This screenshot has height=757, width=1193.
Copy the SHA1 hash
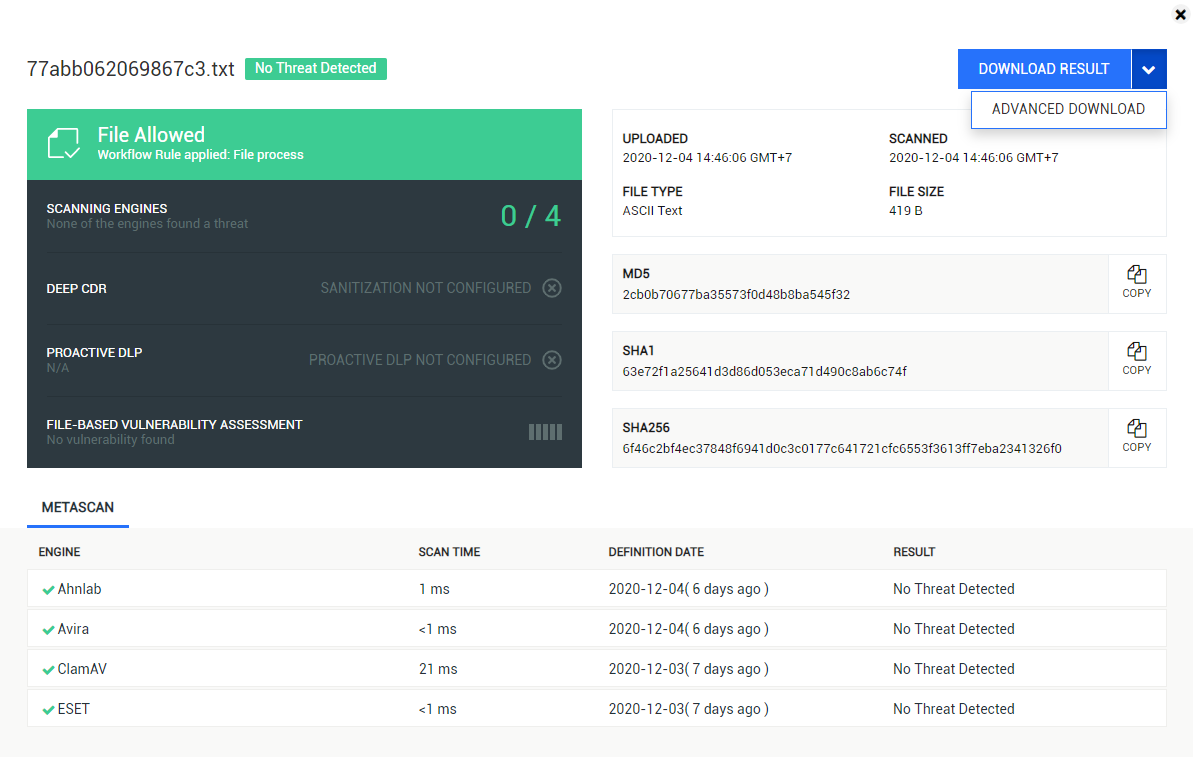pos(1137,360)
